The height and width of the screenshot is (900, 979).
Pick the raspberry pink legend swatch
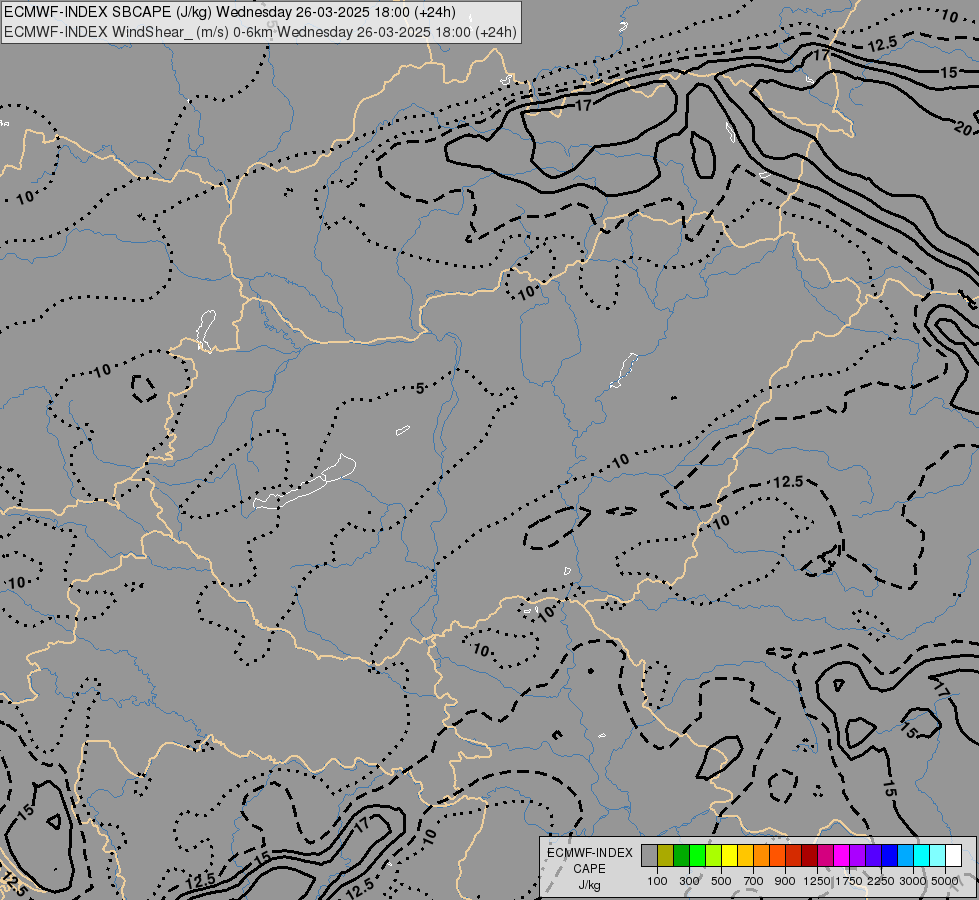coord(825,856)
